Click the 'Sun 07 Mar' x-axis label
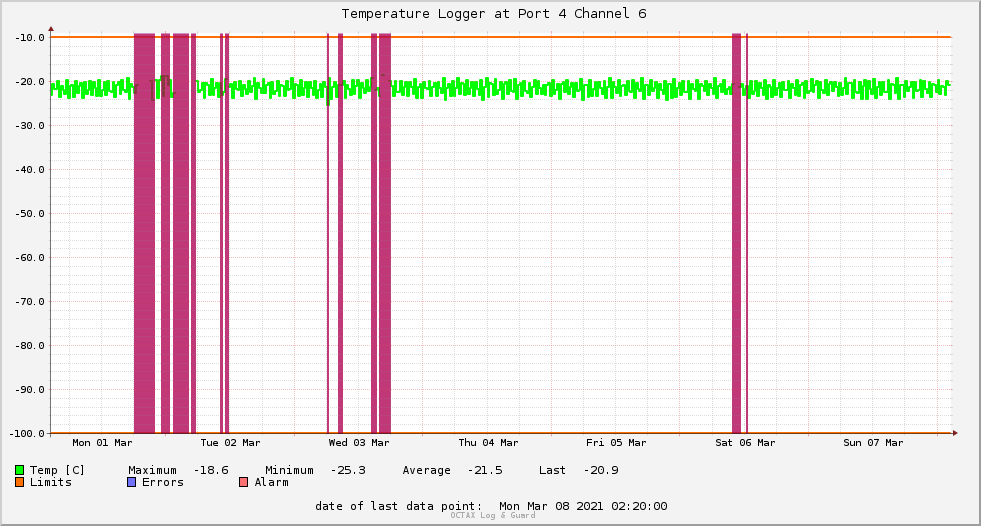Viewport: 981px width, 526px height. coord(873,443)
